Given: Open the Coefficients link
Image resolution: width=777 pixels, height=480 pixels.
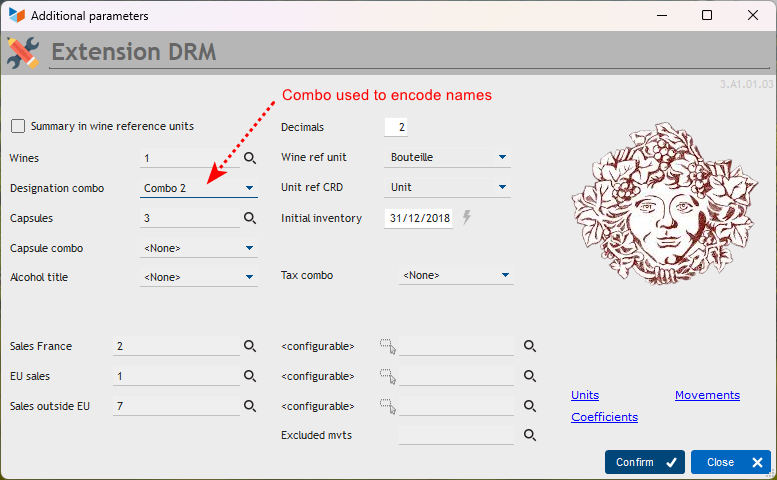Looking at the screenshot, I should point(604,417).
